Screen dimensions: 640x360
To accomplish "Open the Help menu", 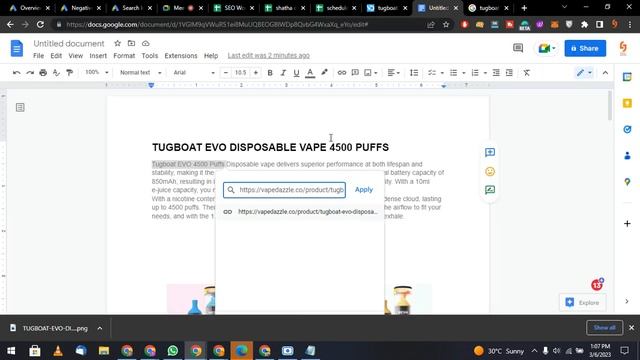I will [x=211, y=56].
